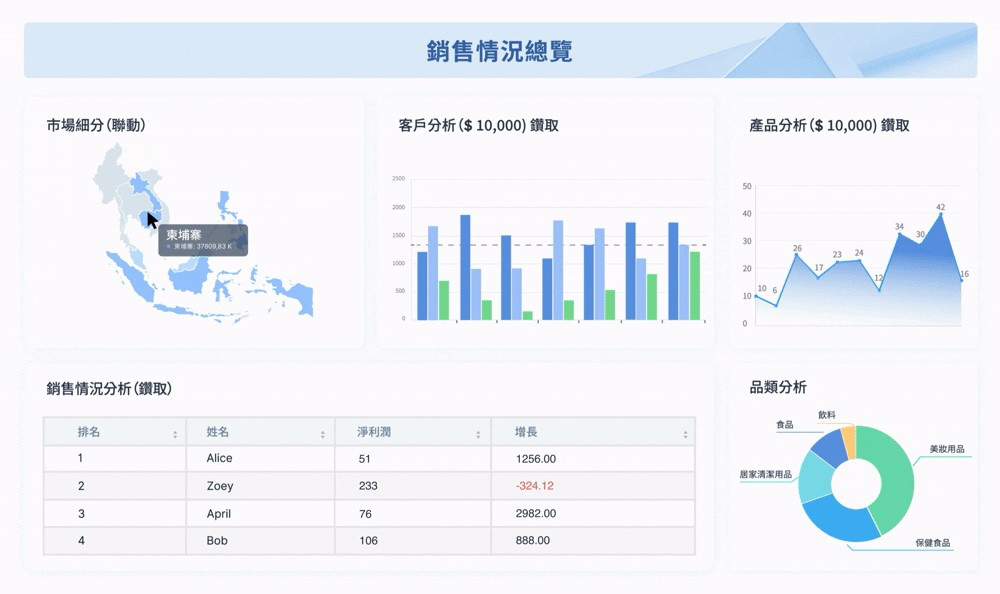
Task: Click the 2500 axis label on the bar chart
Action: 399,179
